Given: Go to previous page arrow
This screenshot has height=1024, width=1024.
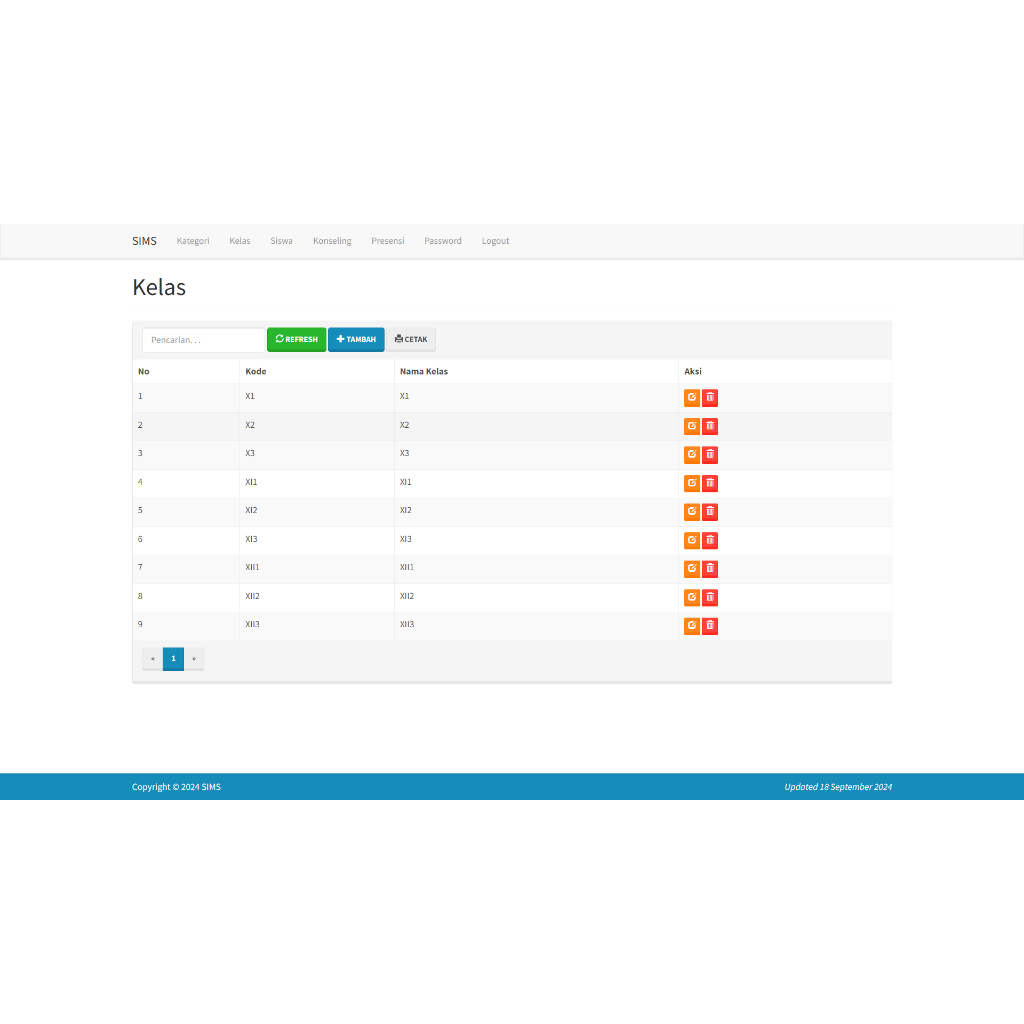Looking at the screenshot, I should [152, 658].
